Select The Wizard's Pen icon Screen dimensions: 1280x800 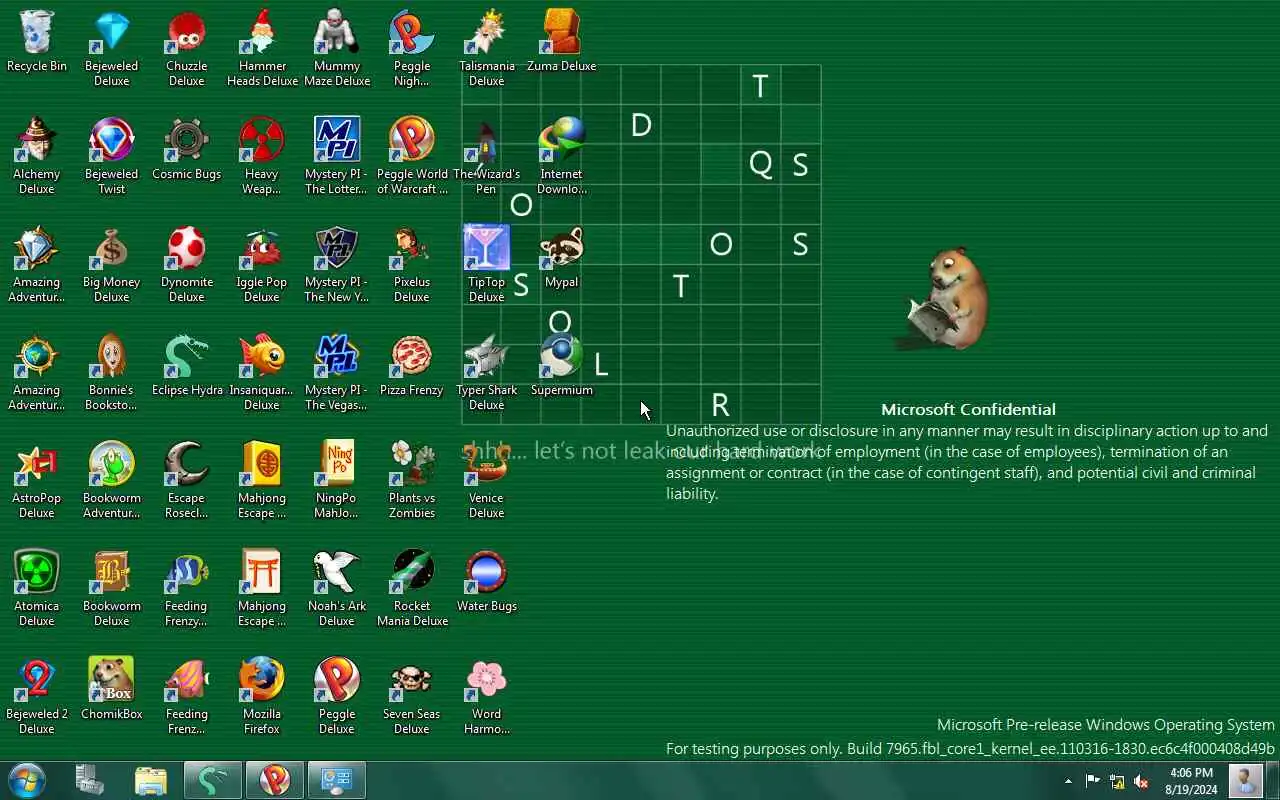click(487, 156)
